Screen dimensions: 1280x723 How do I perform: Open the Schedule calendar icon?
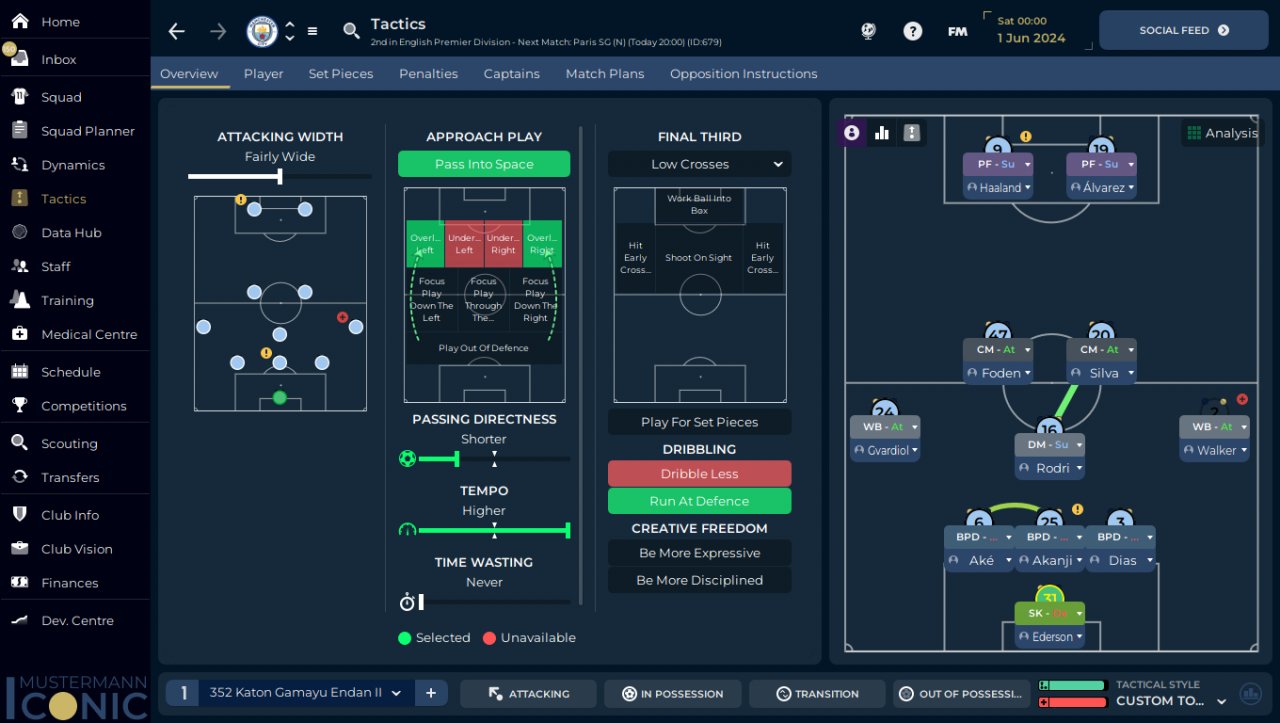point(19,371)
